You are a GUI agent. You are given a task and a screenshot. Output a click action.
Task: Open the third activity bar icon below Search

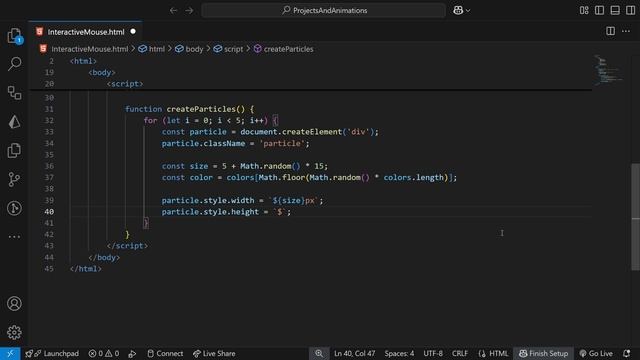[14, 93]
